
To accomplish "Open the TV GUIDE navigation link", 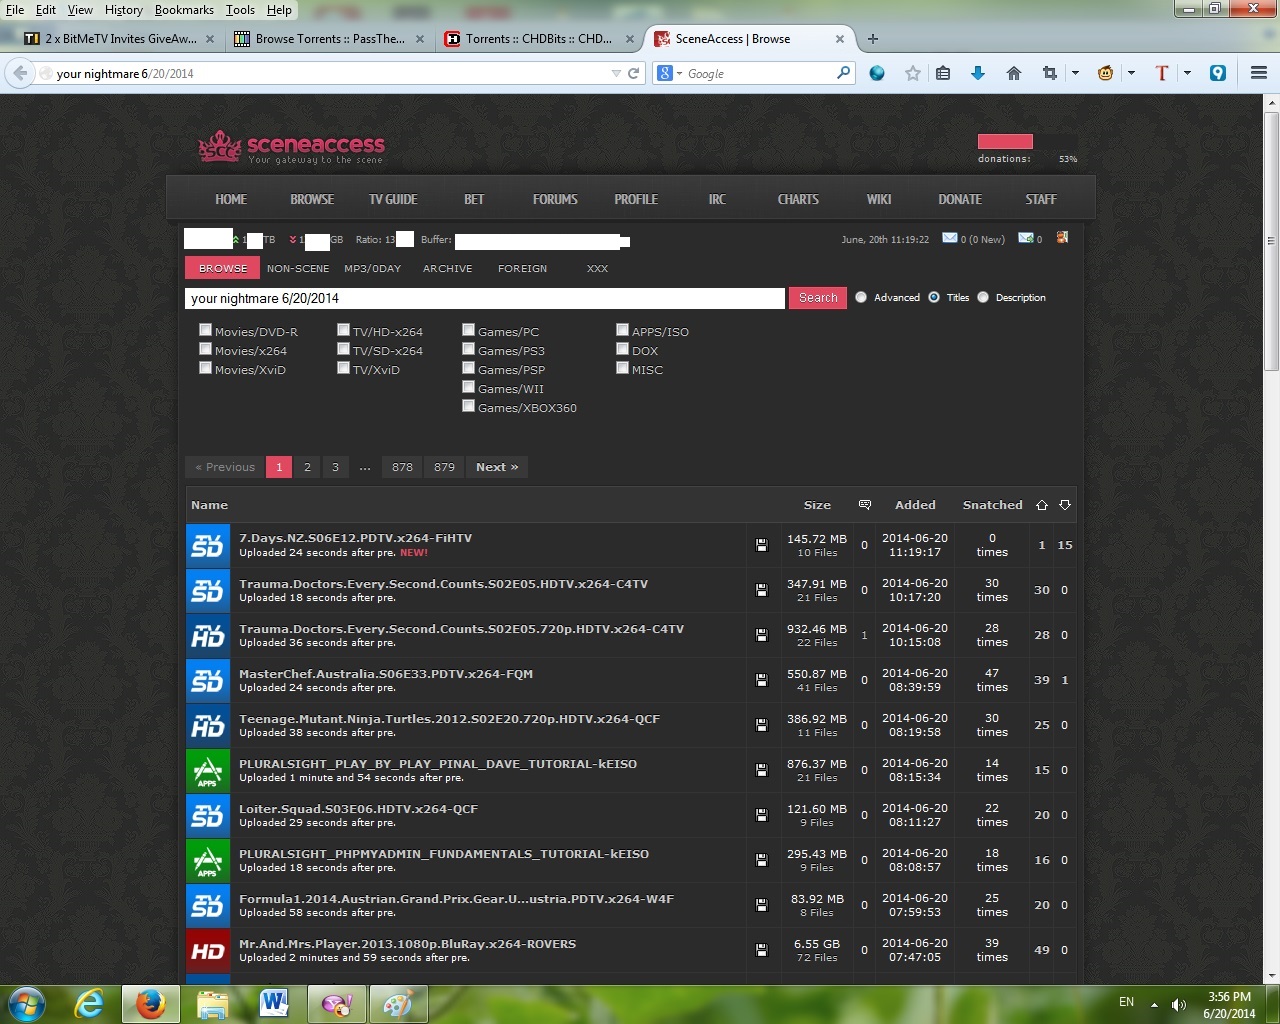I will point(393,199).
